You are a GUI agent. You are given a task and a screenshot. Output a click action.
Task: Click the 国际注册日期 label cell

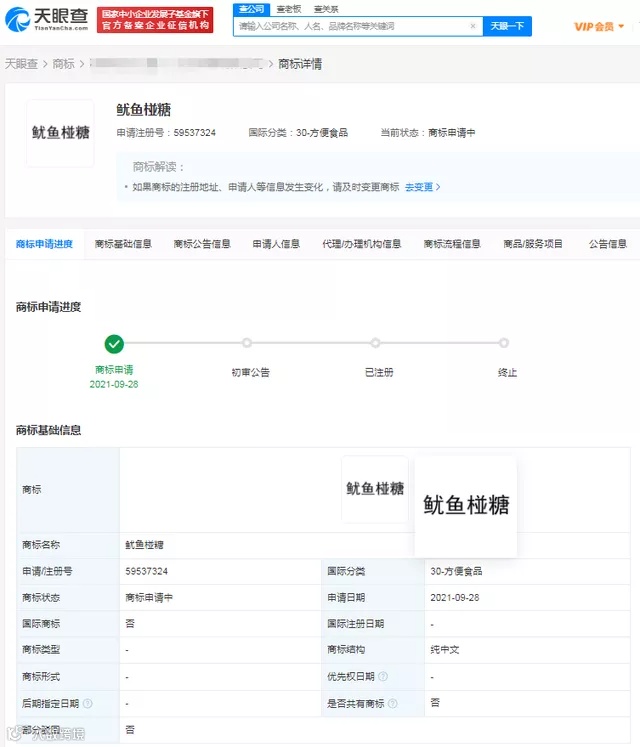point(373,624)
